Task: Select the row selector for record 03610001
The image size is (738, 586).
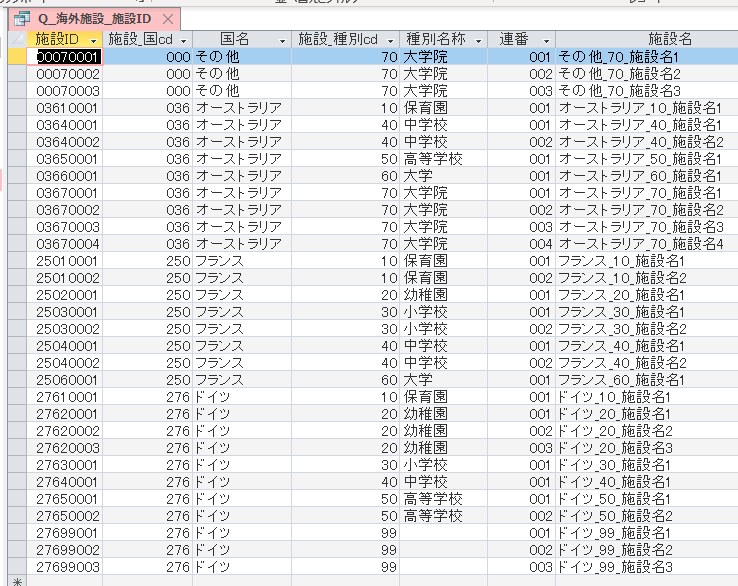Action: click(14, 108)
